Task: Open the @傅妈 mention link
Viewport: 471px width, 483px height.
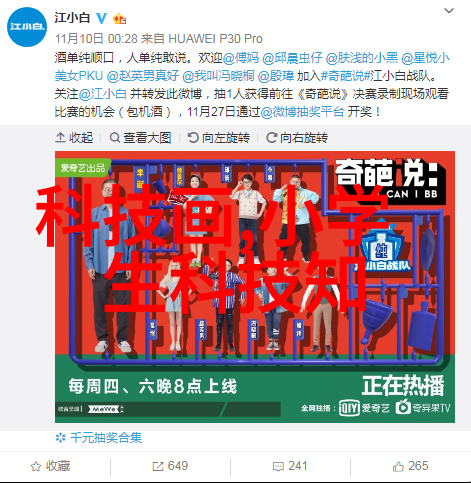Action: pyautogui.click(x=241, y=58)
